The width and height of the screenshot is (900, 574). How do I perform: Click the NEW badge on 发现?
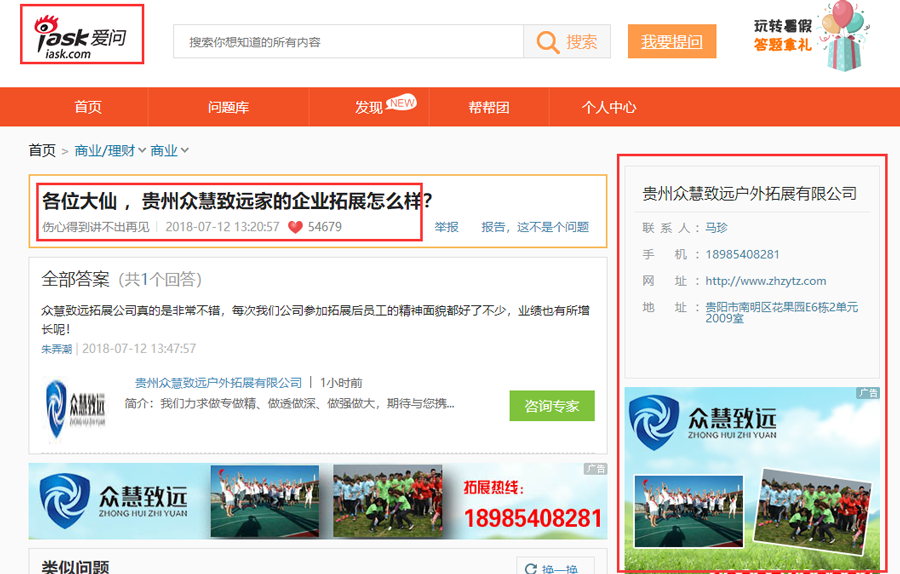[401, 102]
